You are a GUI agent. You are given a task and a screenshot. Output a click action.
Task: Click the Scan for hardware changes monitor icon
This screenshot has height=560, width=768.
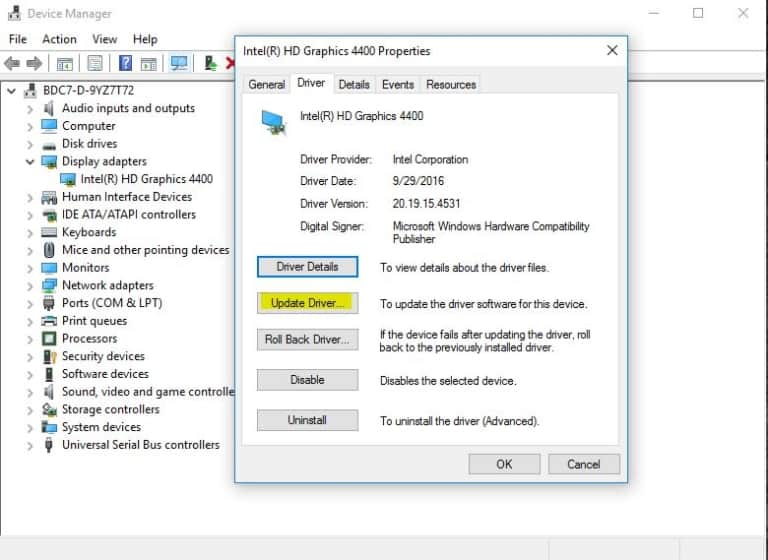[x=179, y=63]
